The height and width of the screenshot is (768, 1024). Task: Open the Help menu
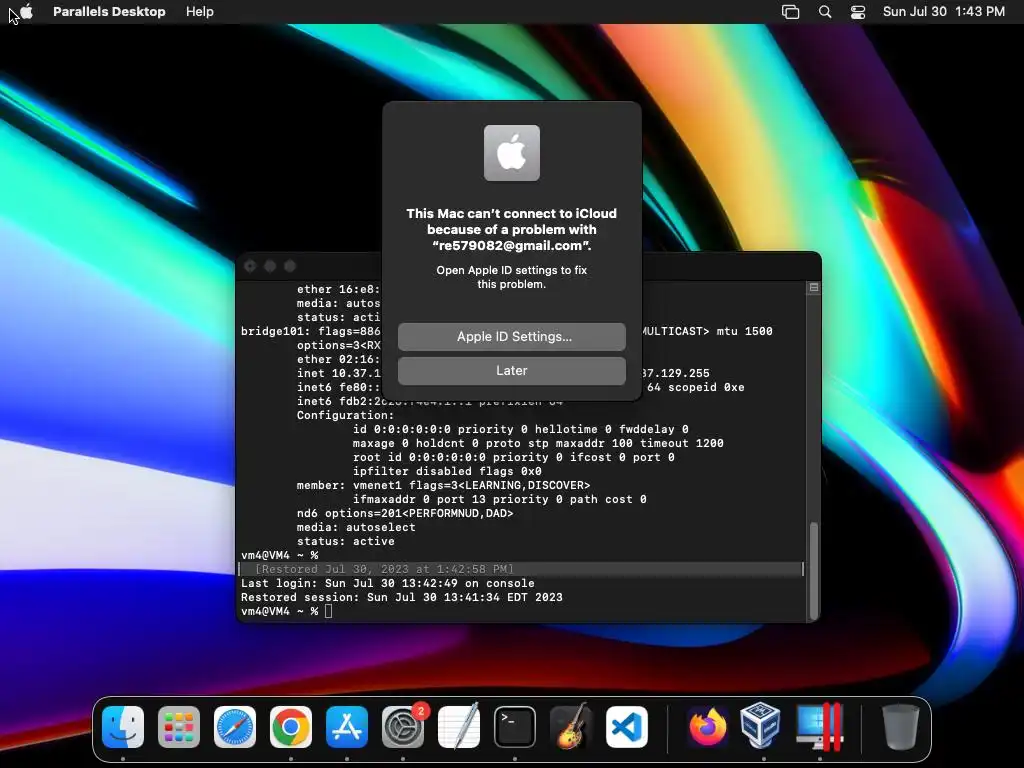pos(199,11)
